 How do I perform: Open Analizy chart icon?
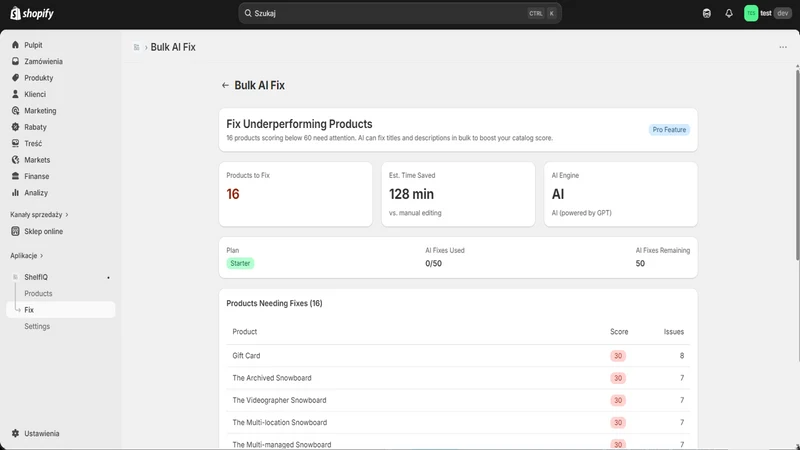pyautogui.click(x=15, y=192)
